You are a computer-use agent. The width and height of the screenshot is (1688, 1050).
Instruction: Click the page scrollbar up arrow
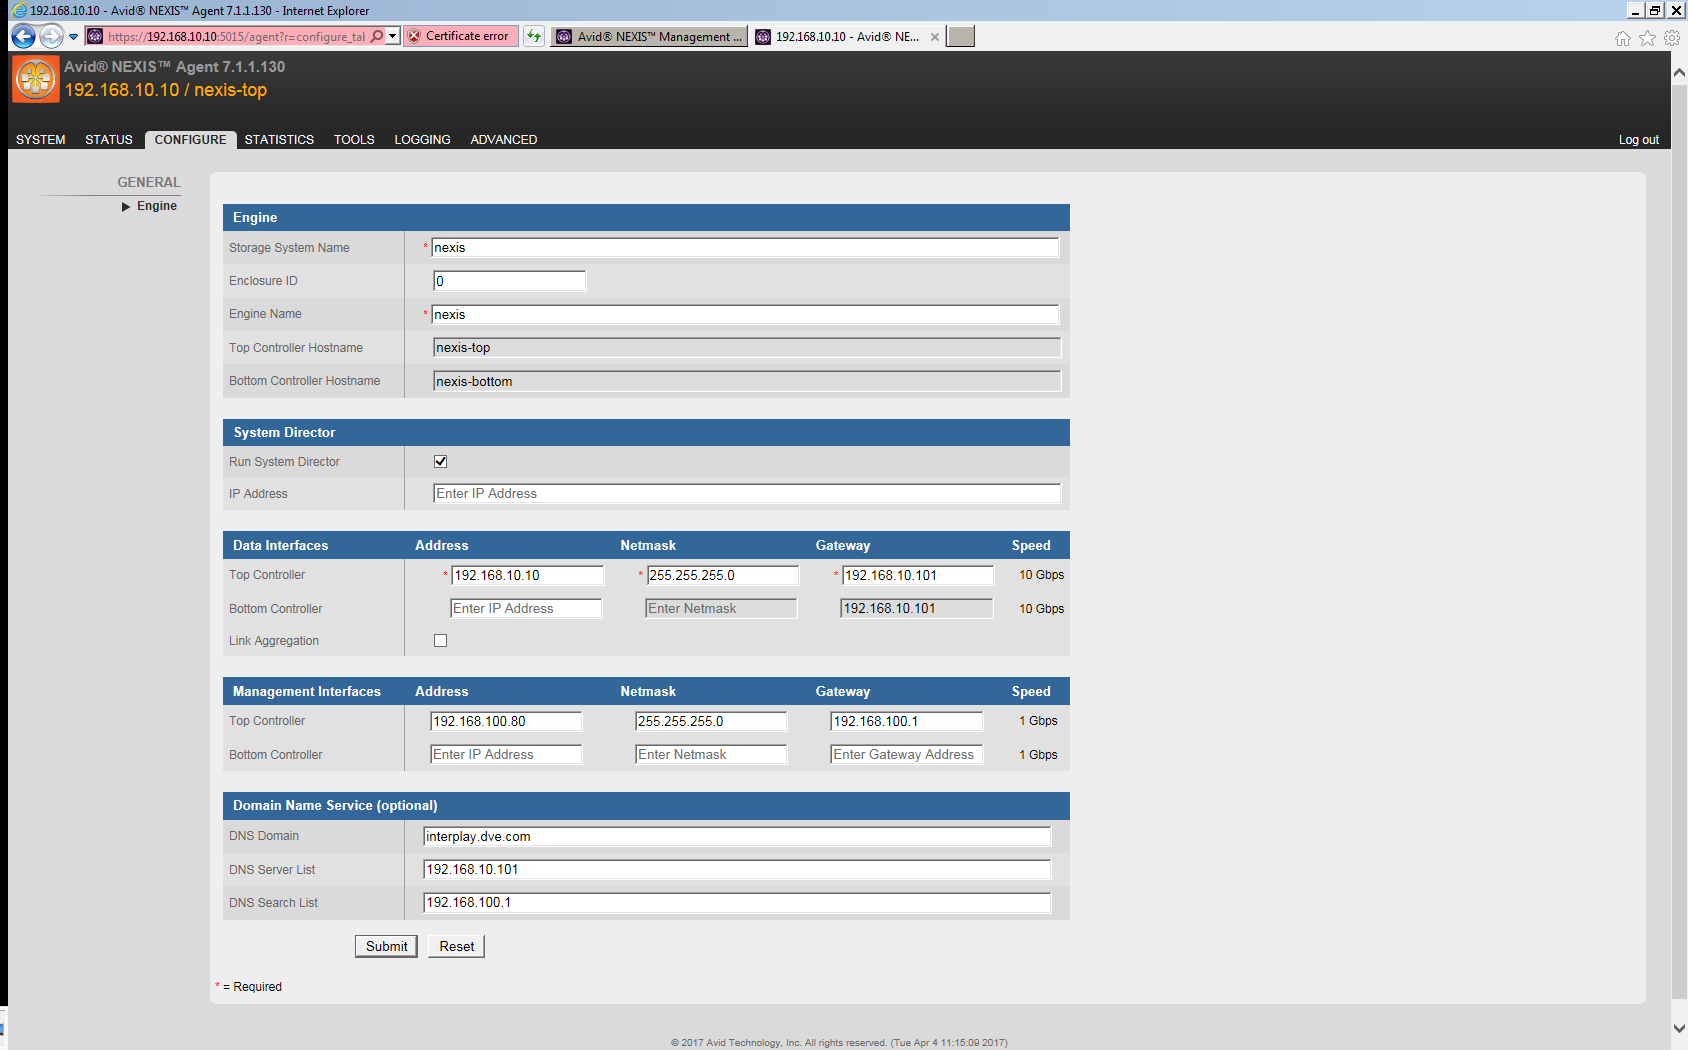(1679, 72)
